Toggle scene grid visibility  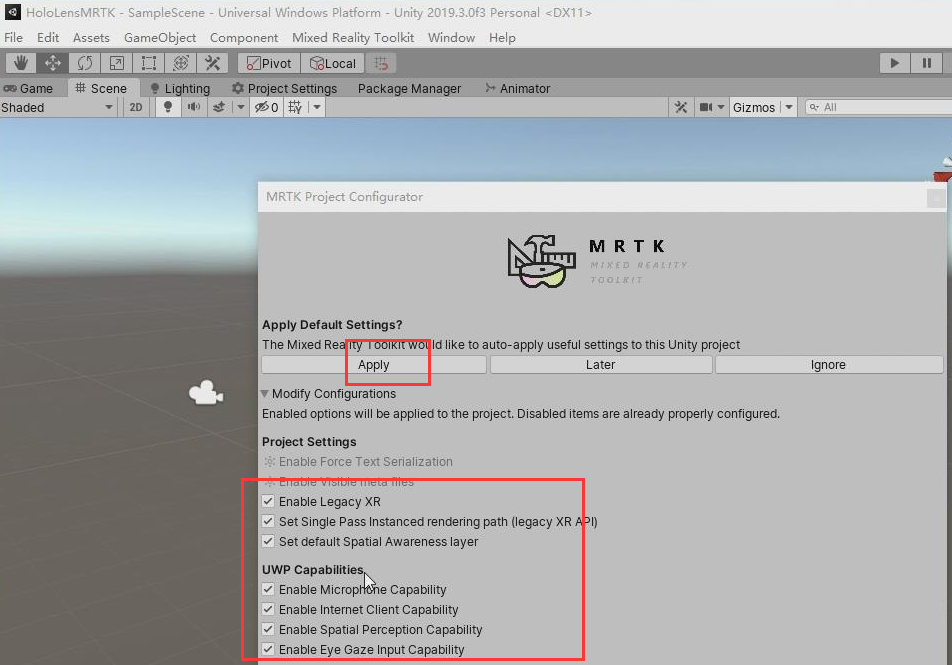coord(295,107)
